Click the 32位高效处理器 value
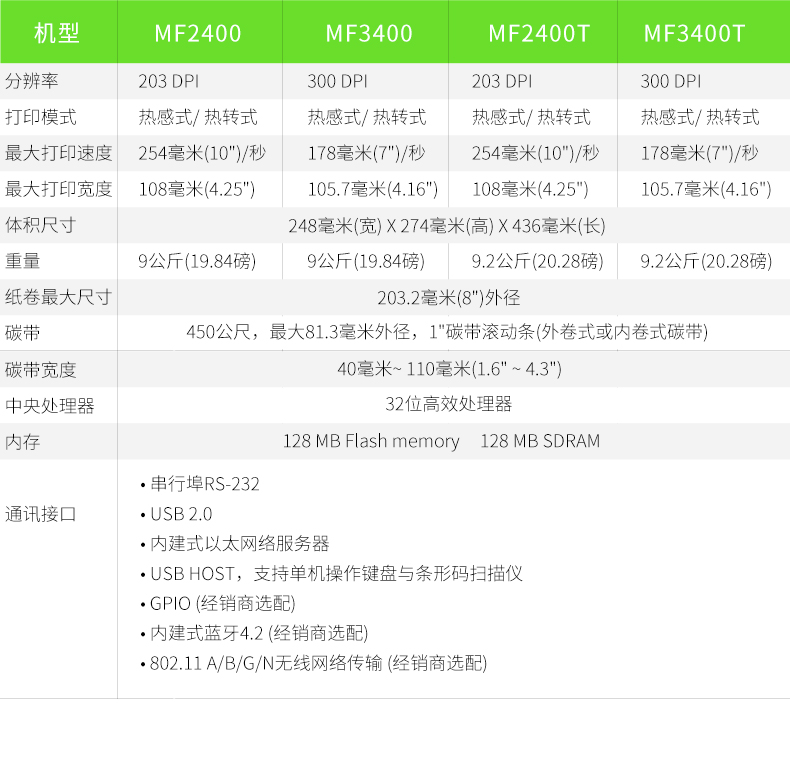The image size is (790, 761). [448, 404]
